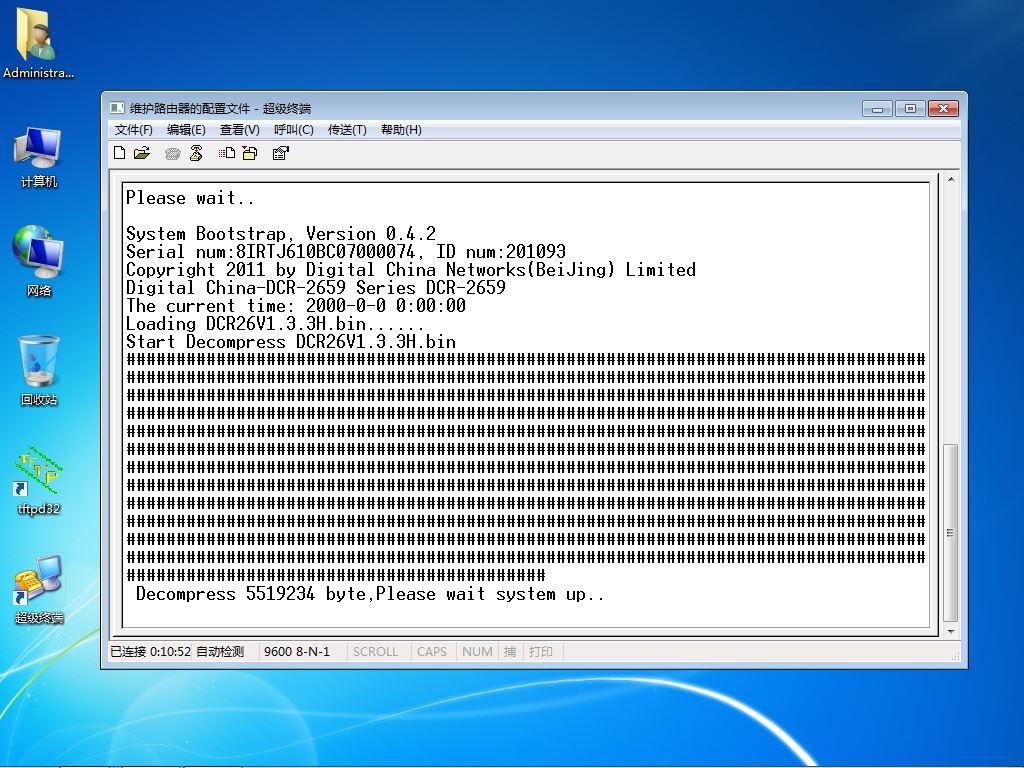The height and width of the screenshot is (768, 1024).
Task: Click the Serial num terminal line
Action: point(345,251)
